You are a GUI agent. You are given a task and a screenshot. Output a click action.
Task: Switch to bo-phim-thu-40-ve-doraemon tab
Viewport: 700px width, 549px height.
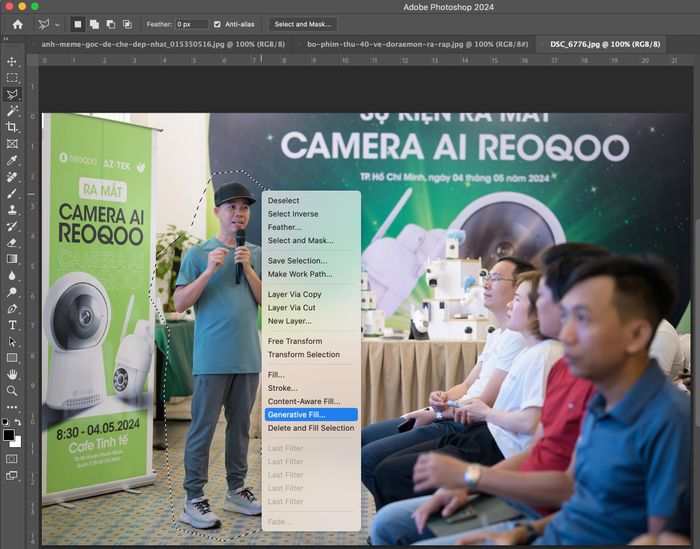pos(417,44)
